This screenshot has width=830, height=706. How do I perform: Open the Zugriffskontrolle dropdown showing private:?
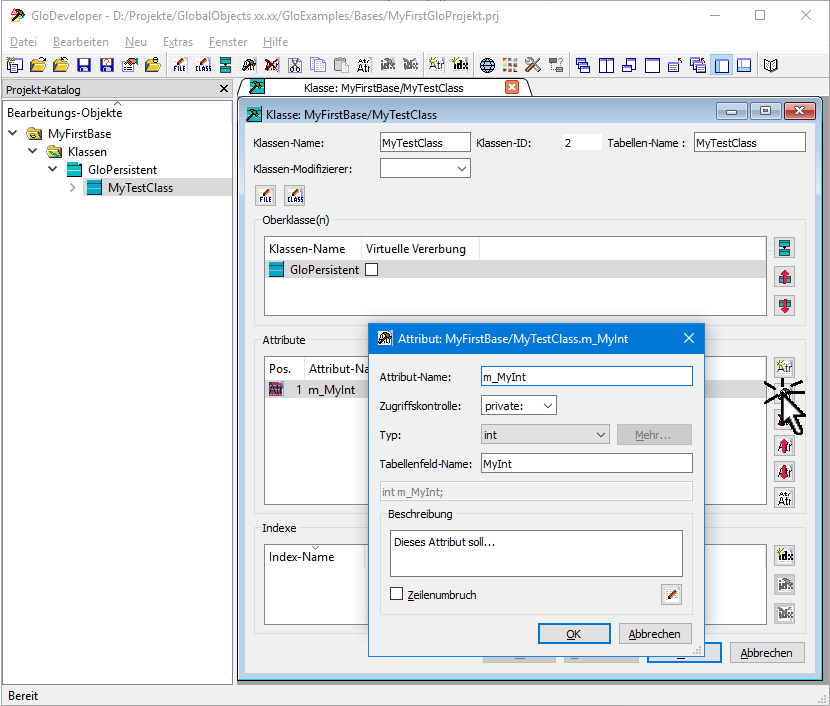519,406
